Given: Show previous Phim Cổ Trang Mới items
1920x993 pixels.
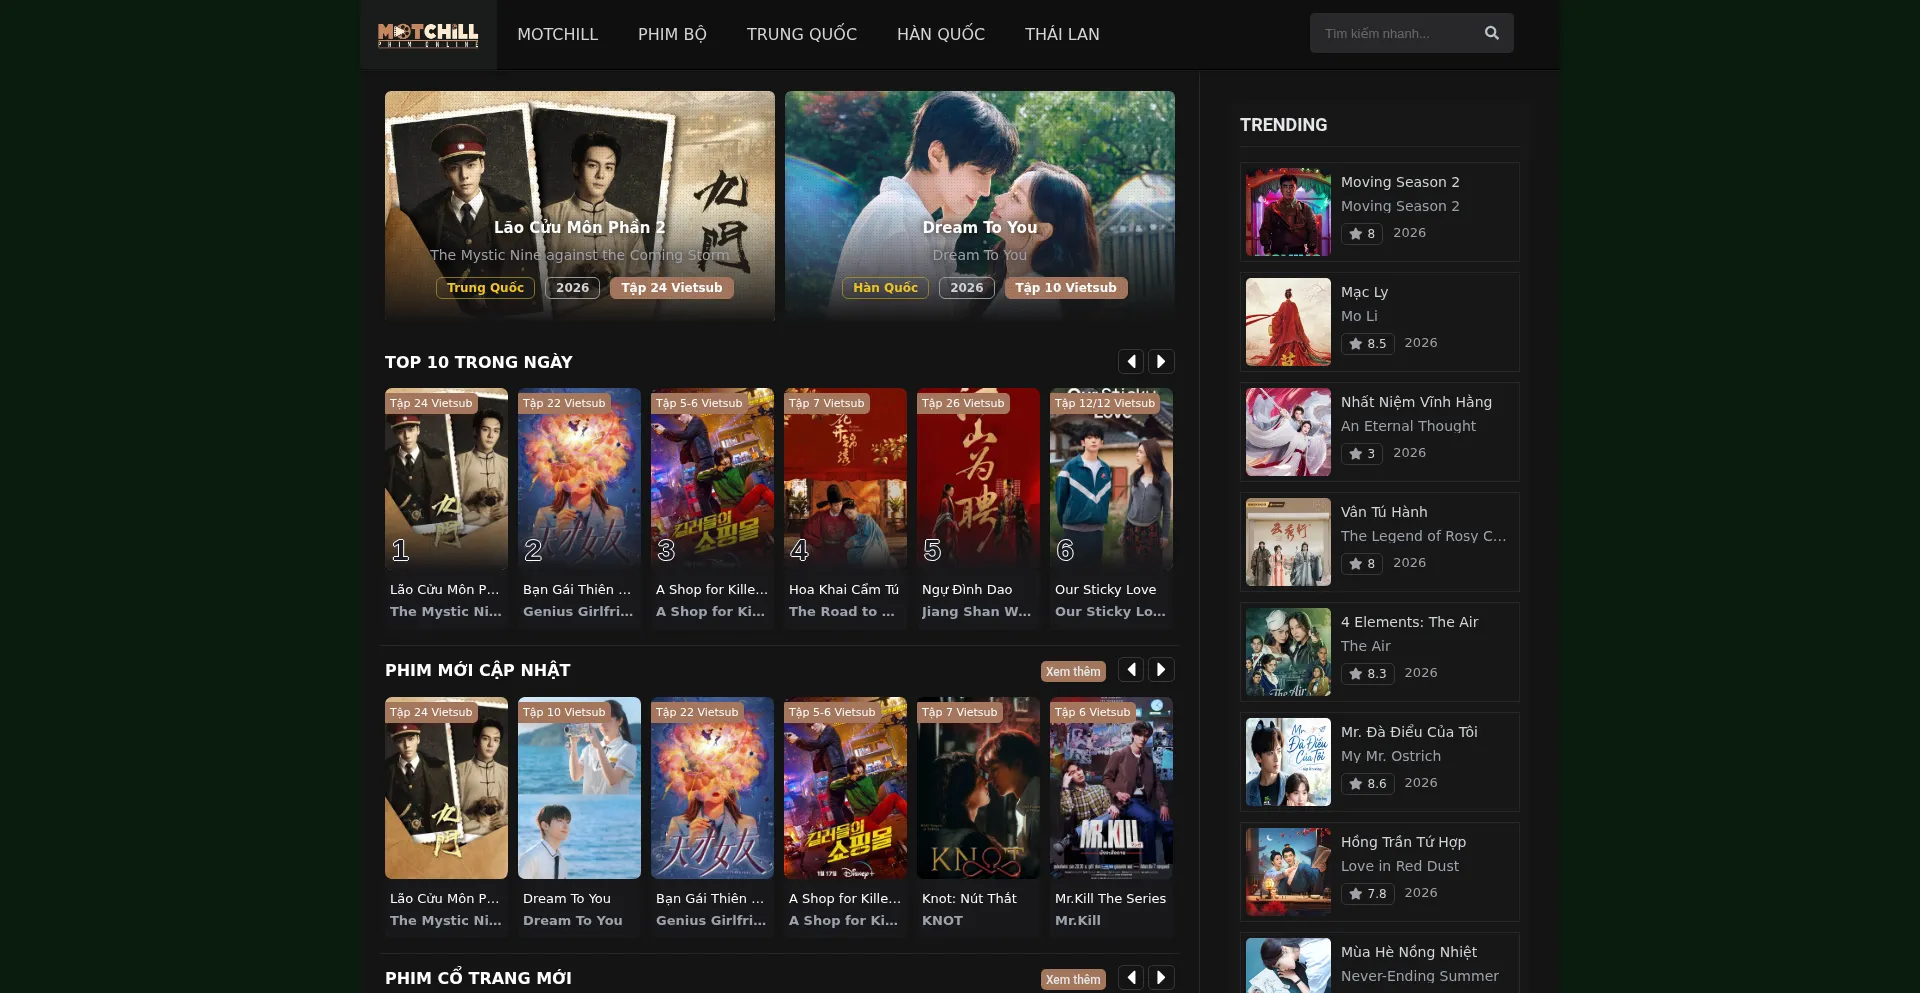Looking at the screenshot, I should click(x=1131, y=978).
